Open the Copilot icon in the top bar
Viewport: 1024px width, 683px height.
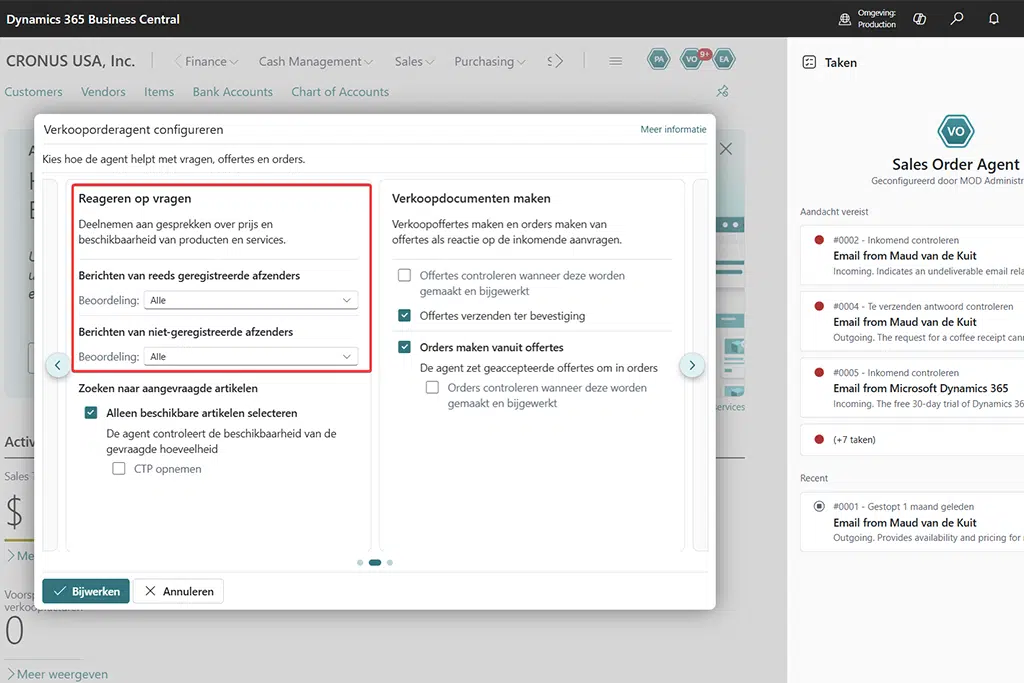(920, 19)
